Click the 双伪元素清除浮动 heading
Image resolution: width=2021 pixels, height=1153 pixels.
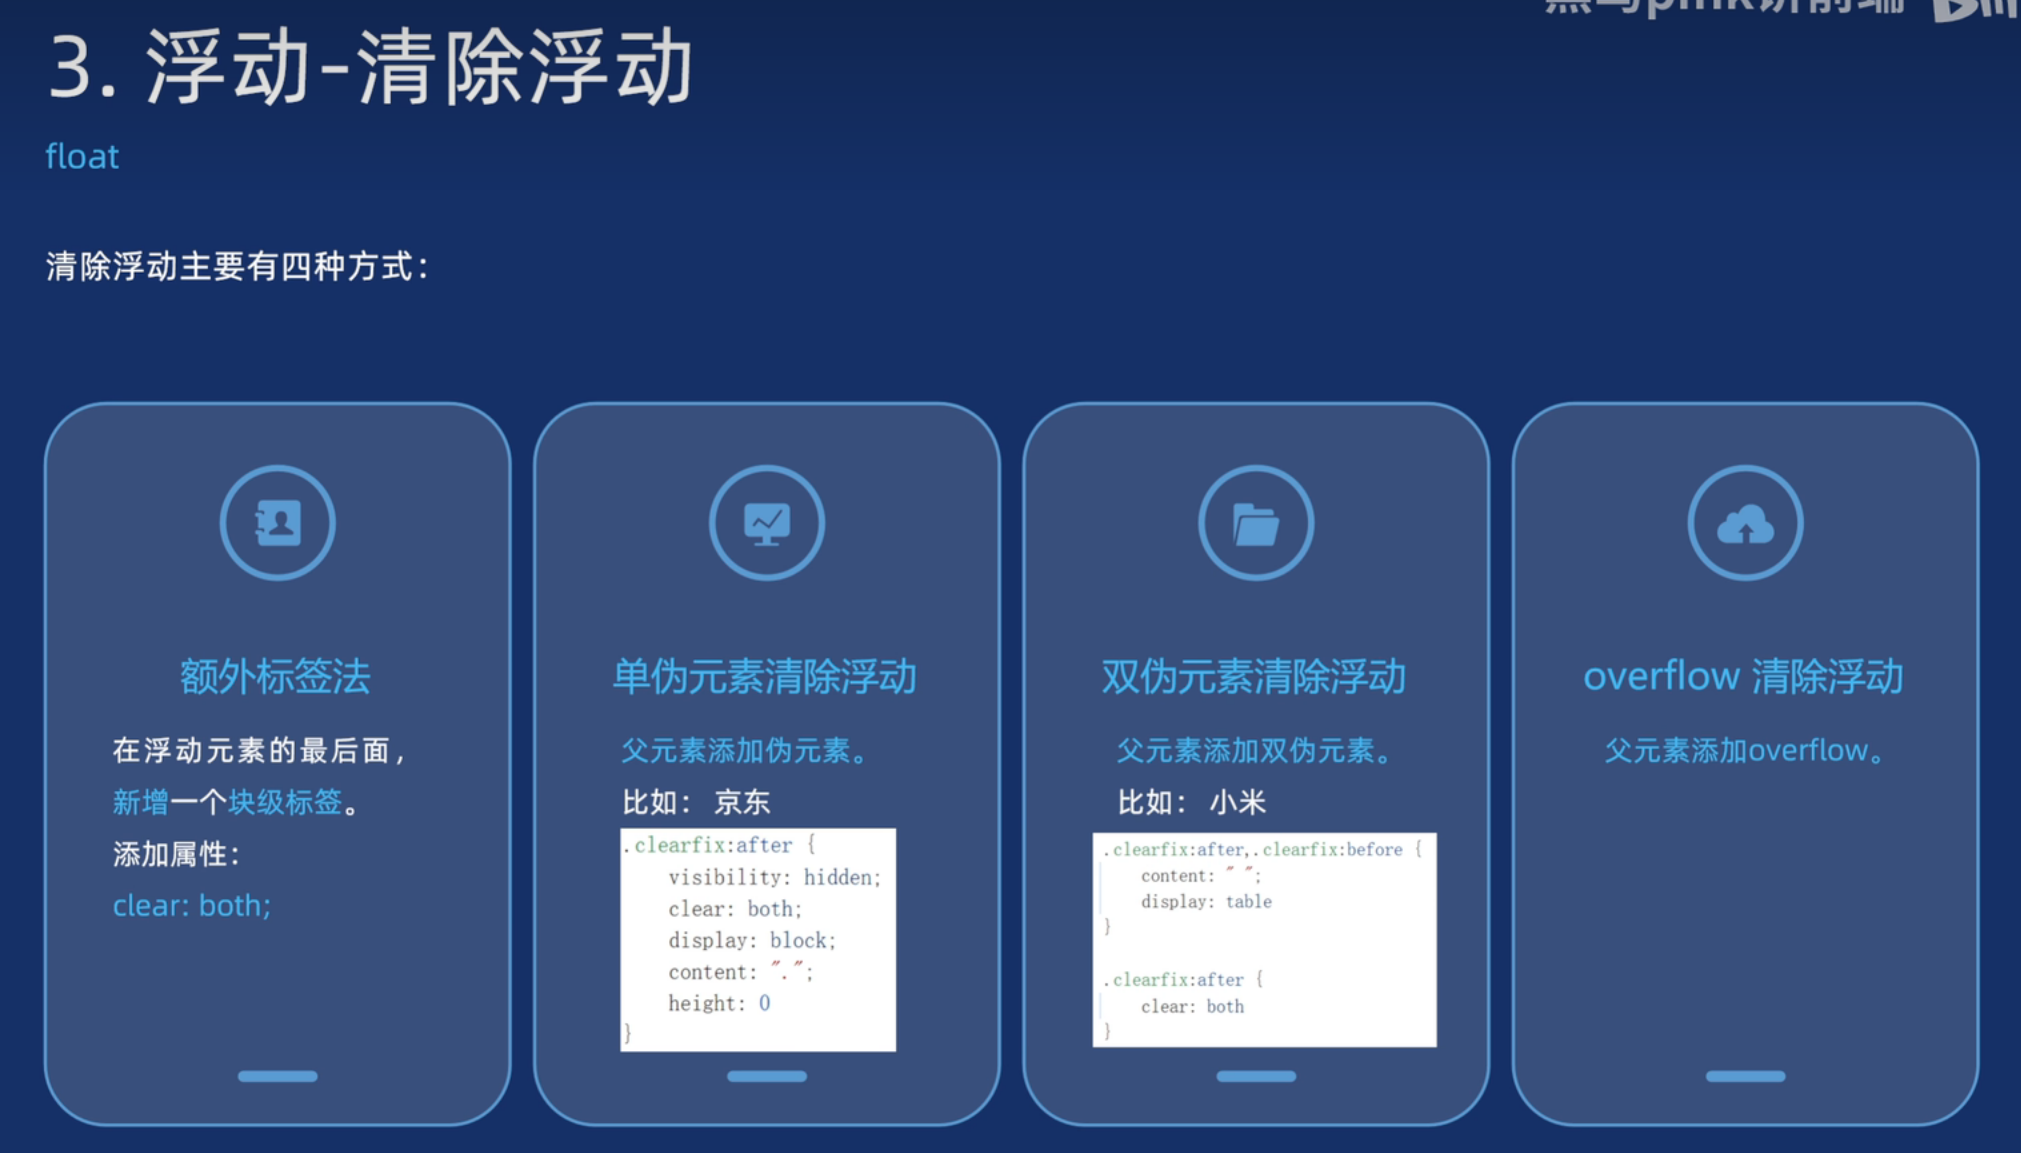click(1253, 677)
